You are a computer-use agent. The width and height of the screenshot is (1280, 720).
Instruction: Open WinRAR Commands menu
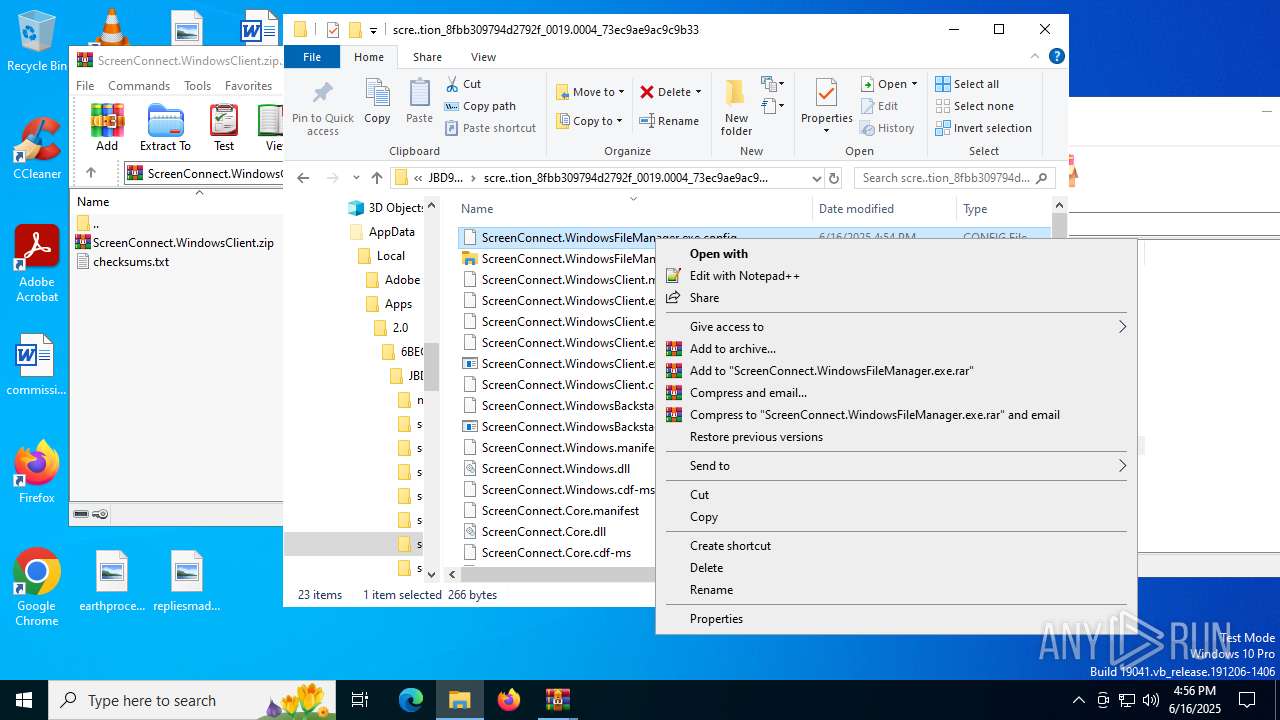pos(139,86)
